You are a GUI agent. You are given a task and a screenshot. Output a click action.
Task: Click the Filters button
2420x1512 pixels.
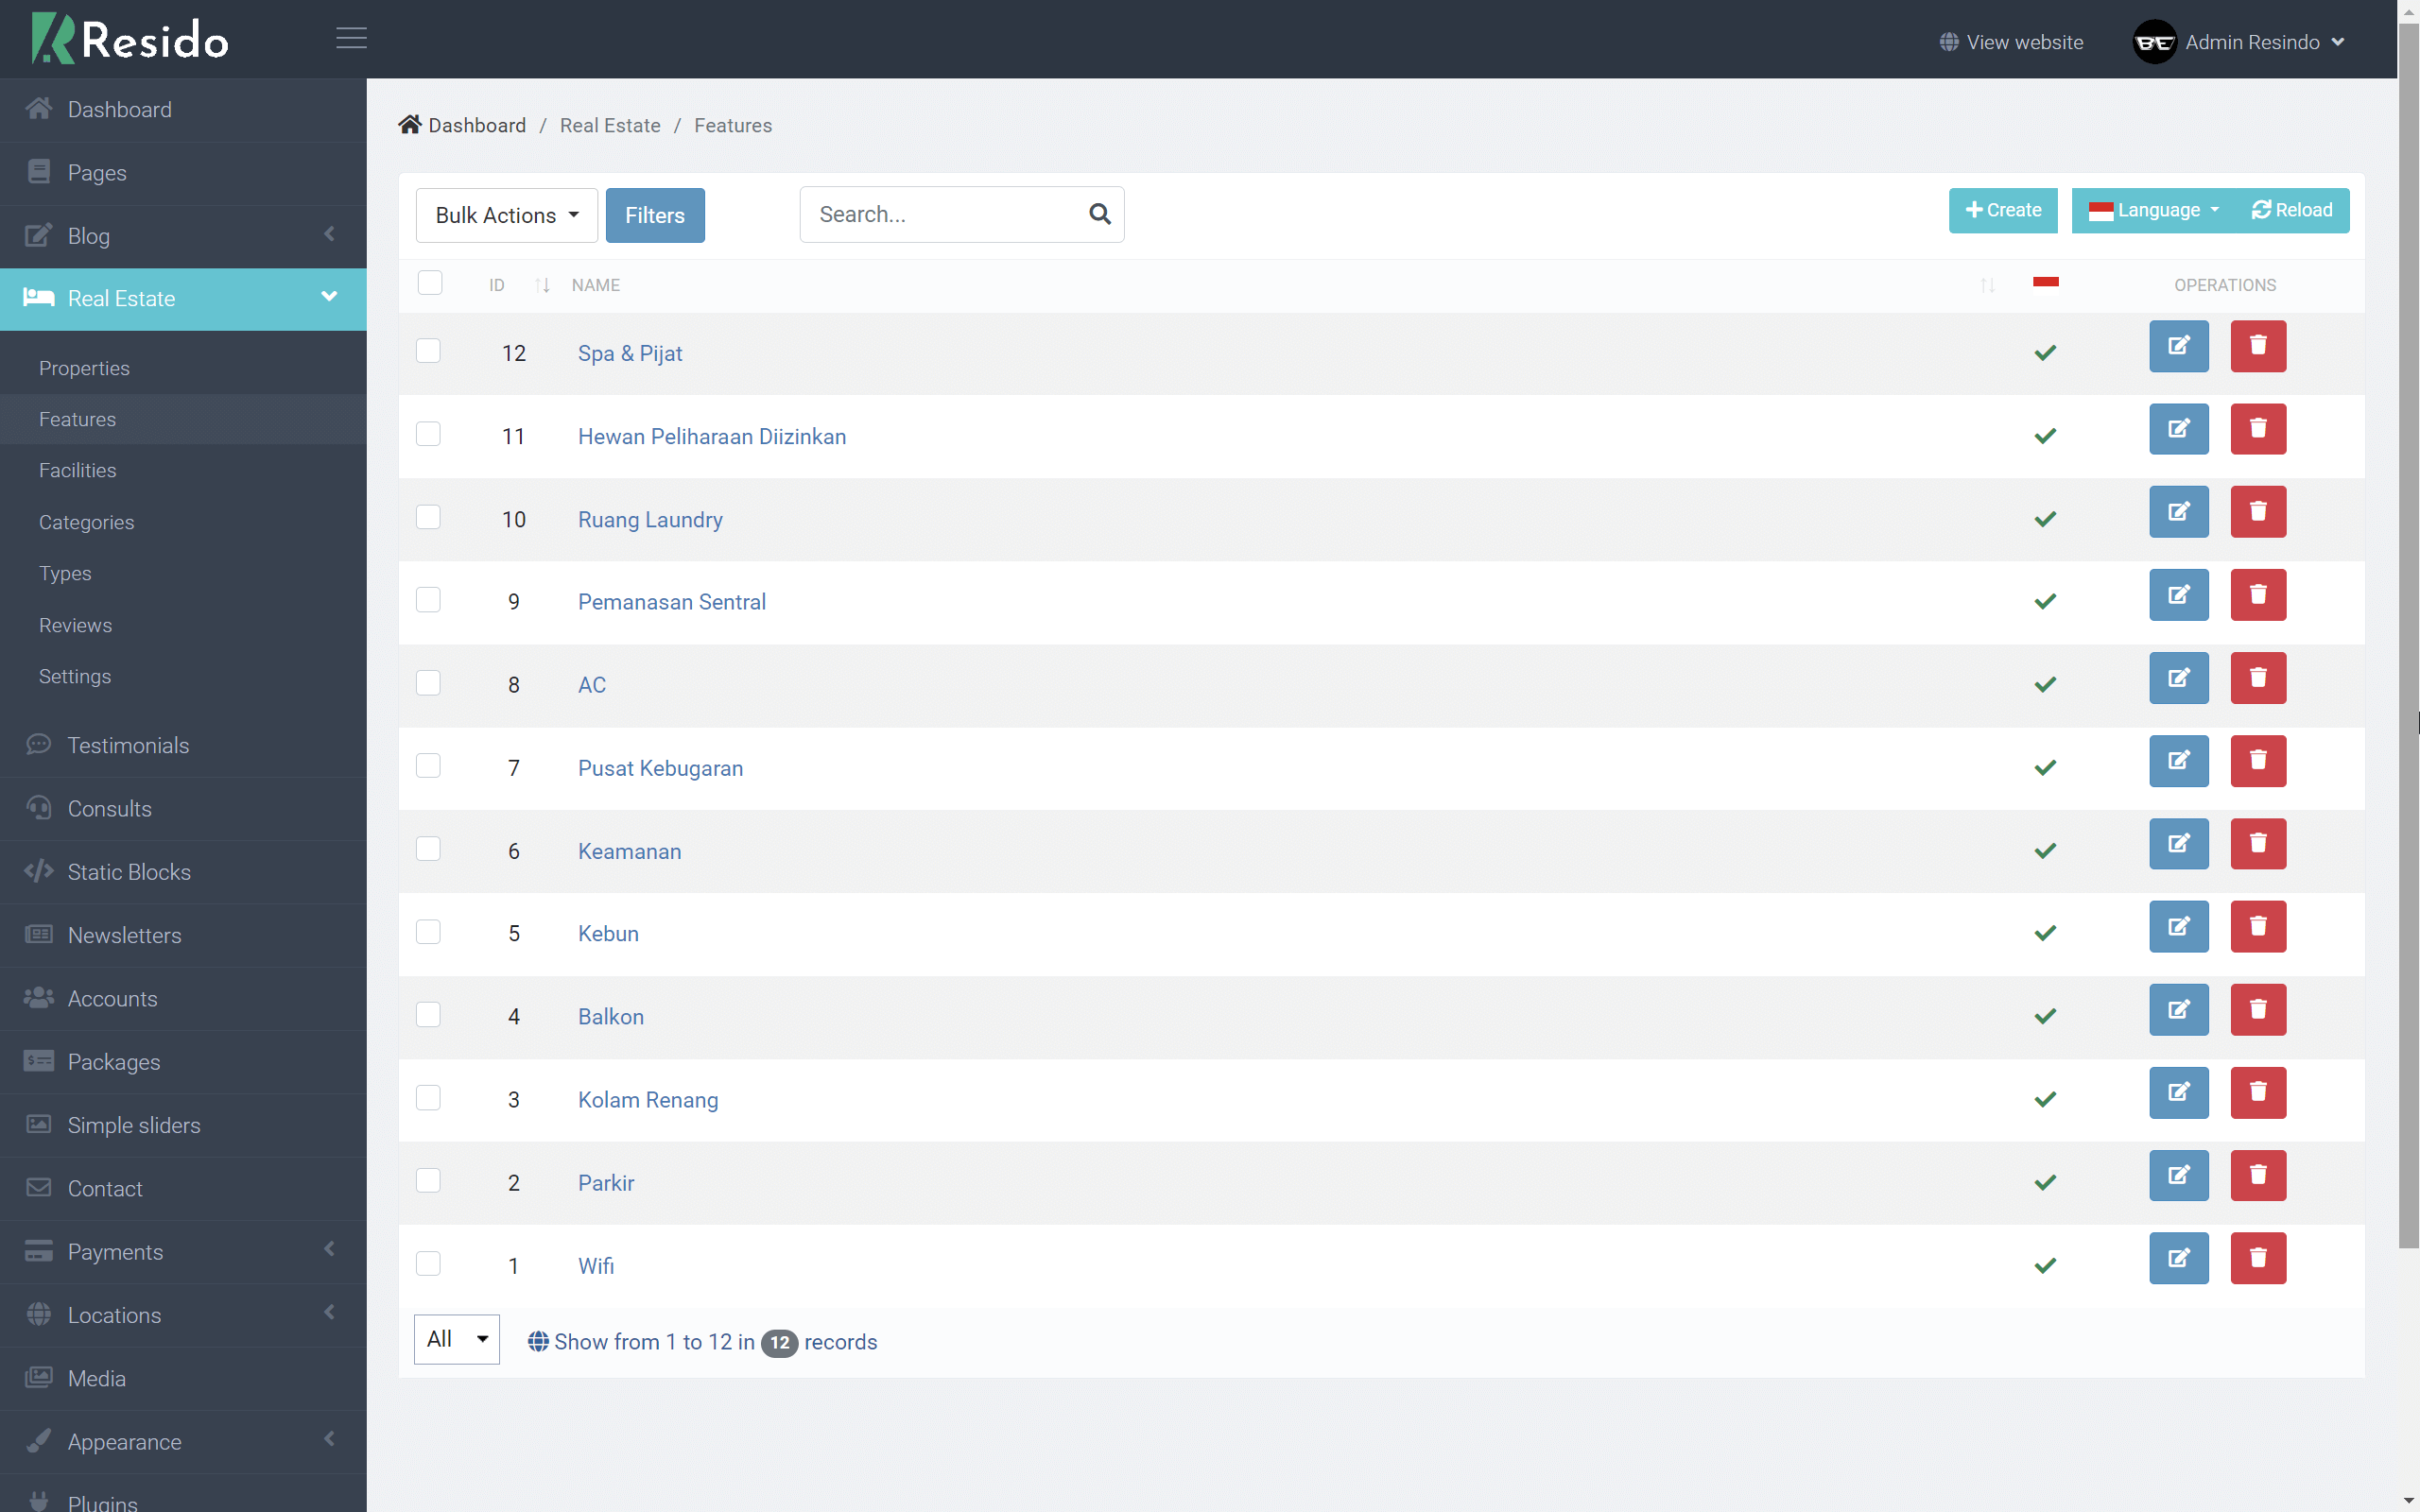(x=654, y=214)
